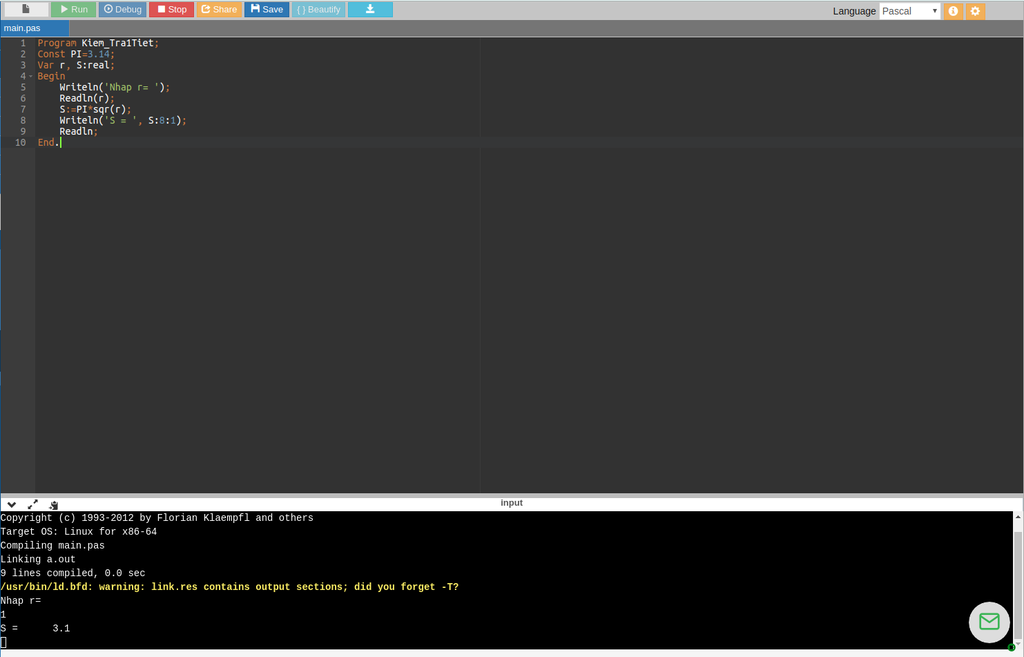This screenshot has width=1024, height=657.
Task: Open the orange info icon
Action: coord(953,11)
